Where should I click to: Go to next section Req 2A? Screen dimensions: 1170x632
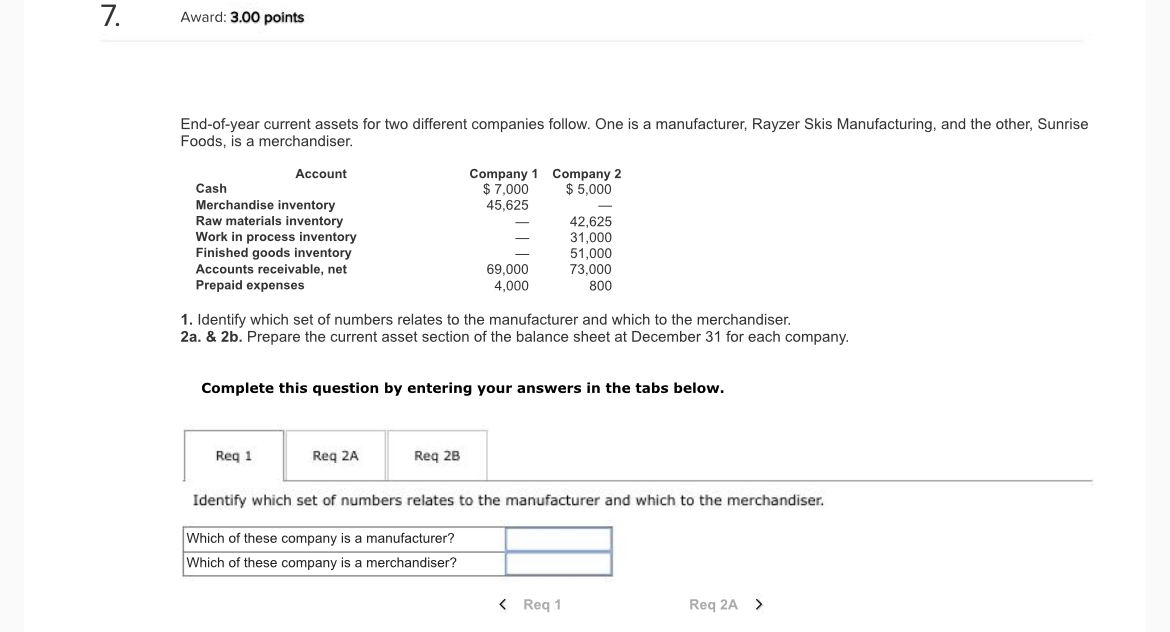click(x=726, y=604)
